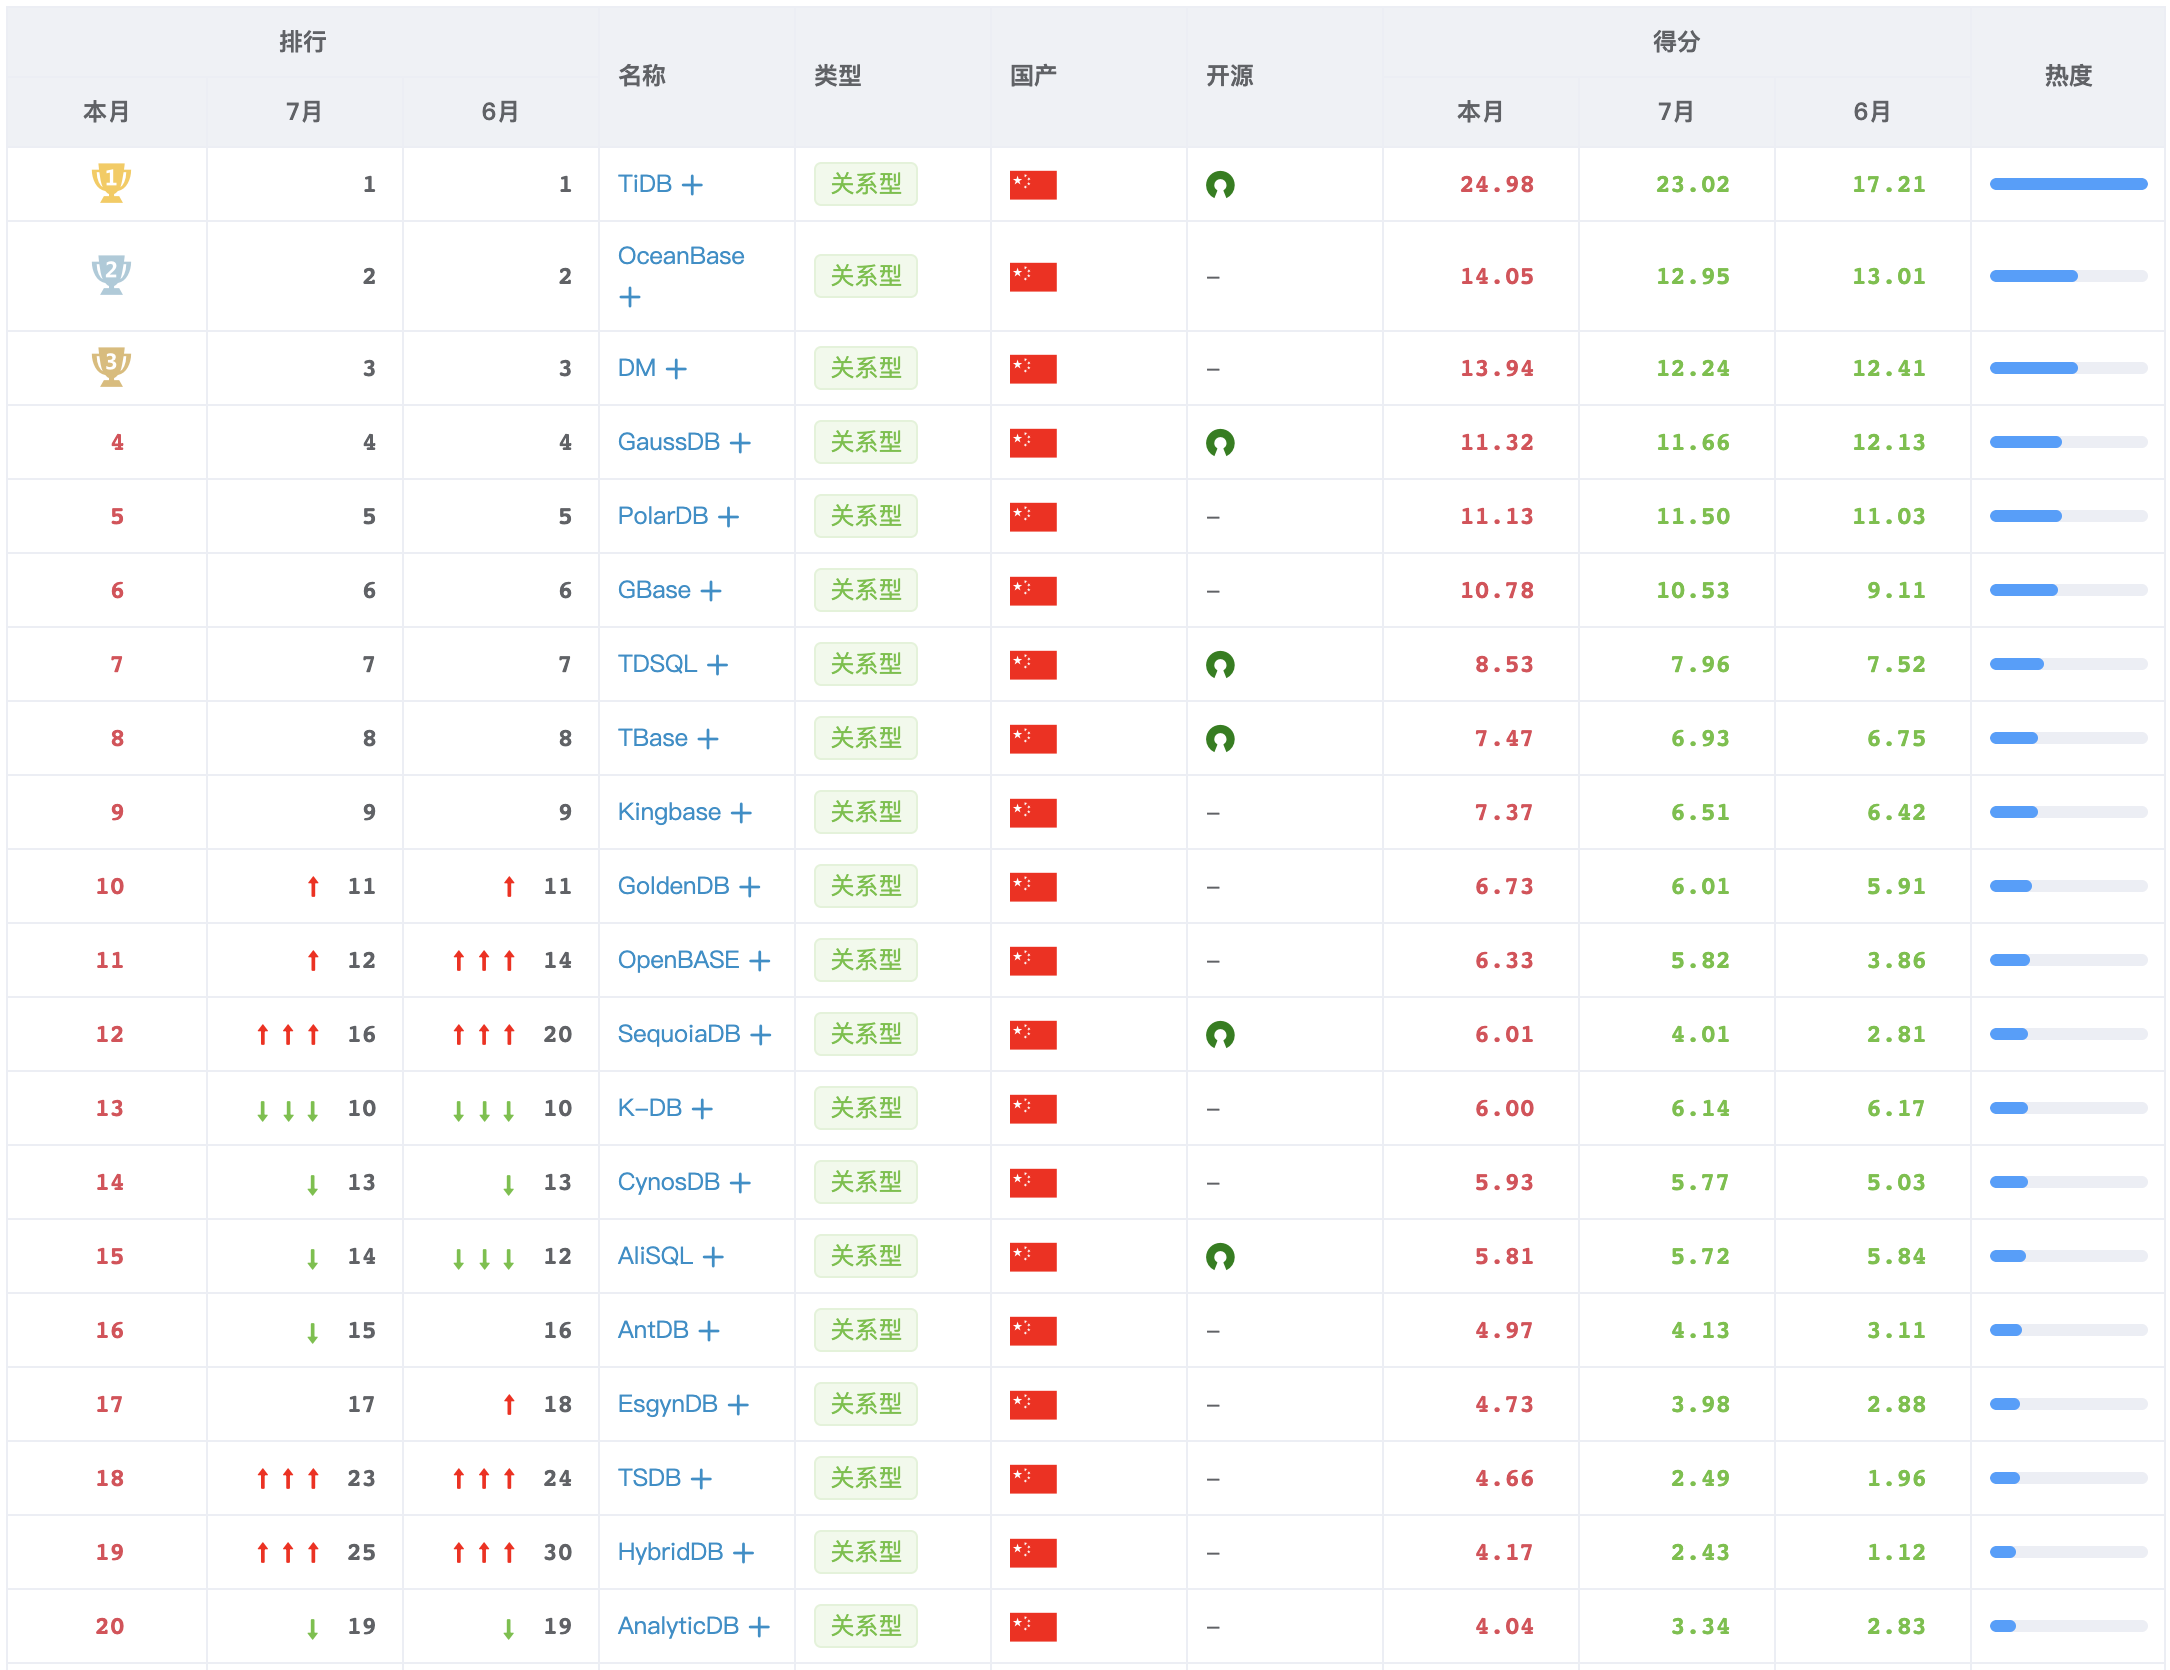
Task: Click the dash in OceanBase's 开源 column
Action: click(x=1213, y=276)
